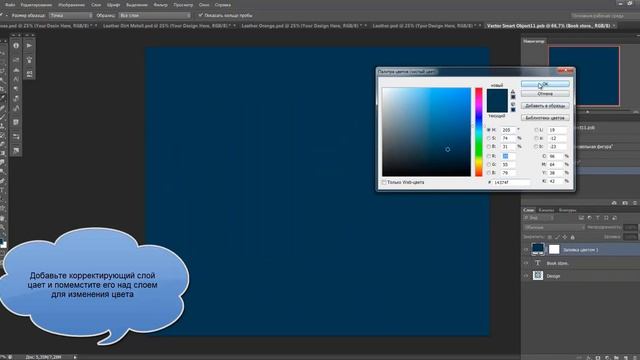640x360 pixels.
Task: Select HSB brightness B radio button
Action: pos(489,147)
